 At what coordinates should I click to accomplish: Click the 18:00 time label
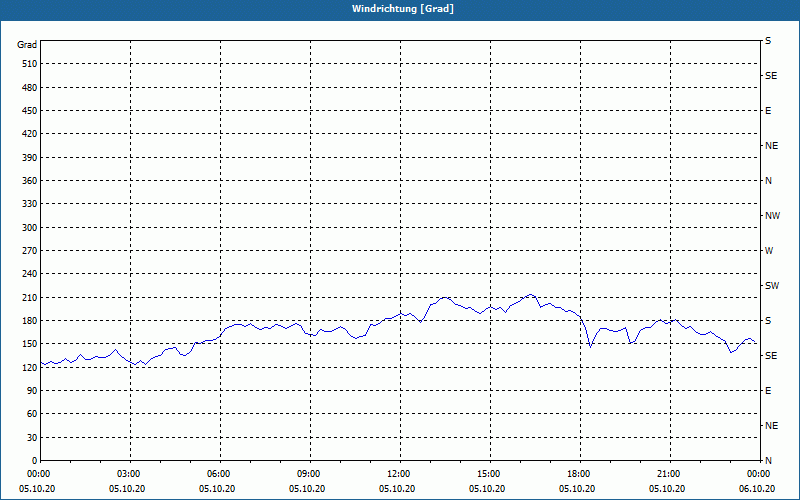(580, 474)
